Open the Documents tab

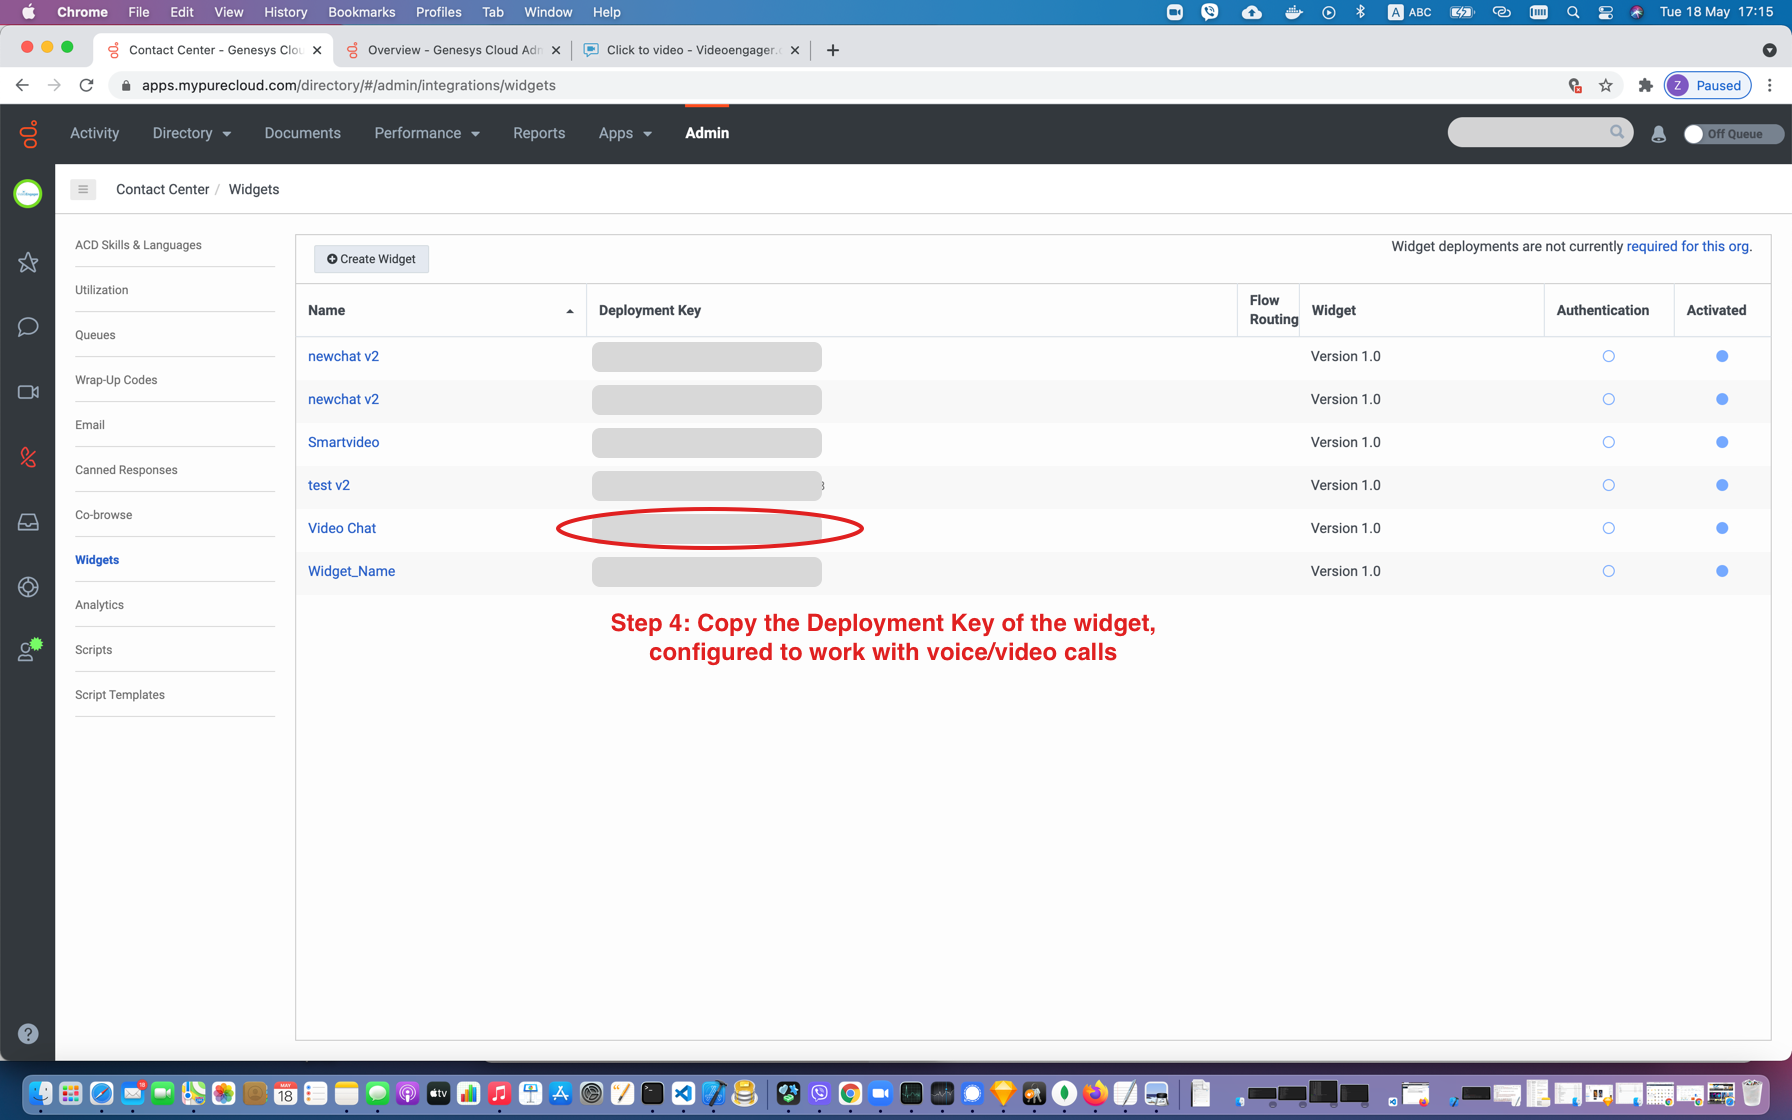click(302, 133)
